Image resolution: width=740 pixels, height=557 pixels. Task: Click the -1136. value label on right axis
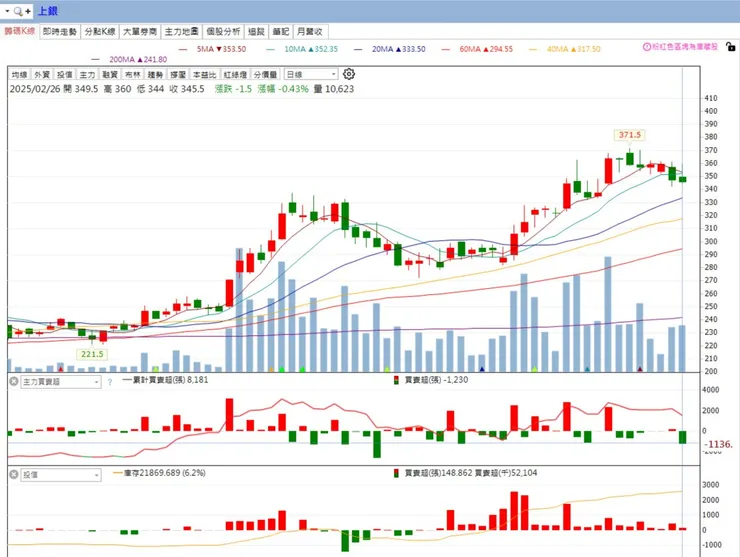coord(718,444)
